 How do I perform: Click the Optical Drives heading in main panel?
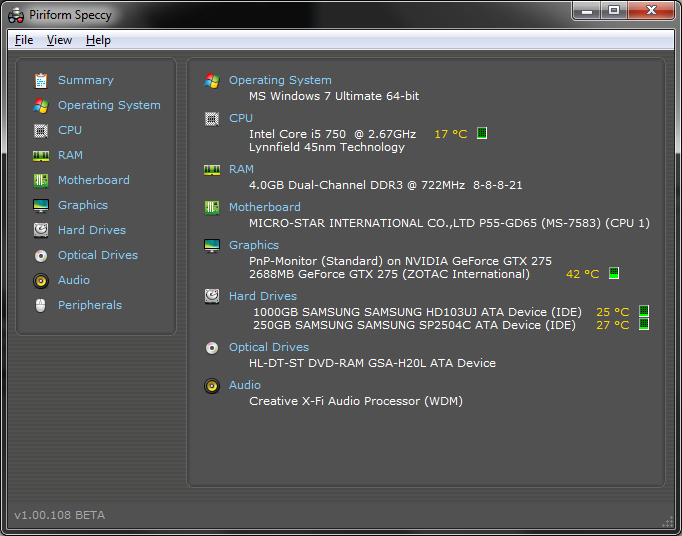[x=269, y=347]
